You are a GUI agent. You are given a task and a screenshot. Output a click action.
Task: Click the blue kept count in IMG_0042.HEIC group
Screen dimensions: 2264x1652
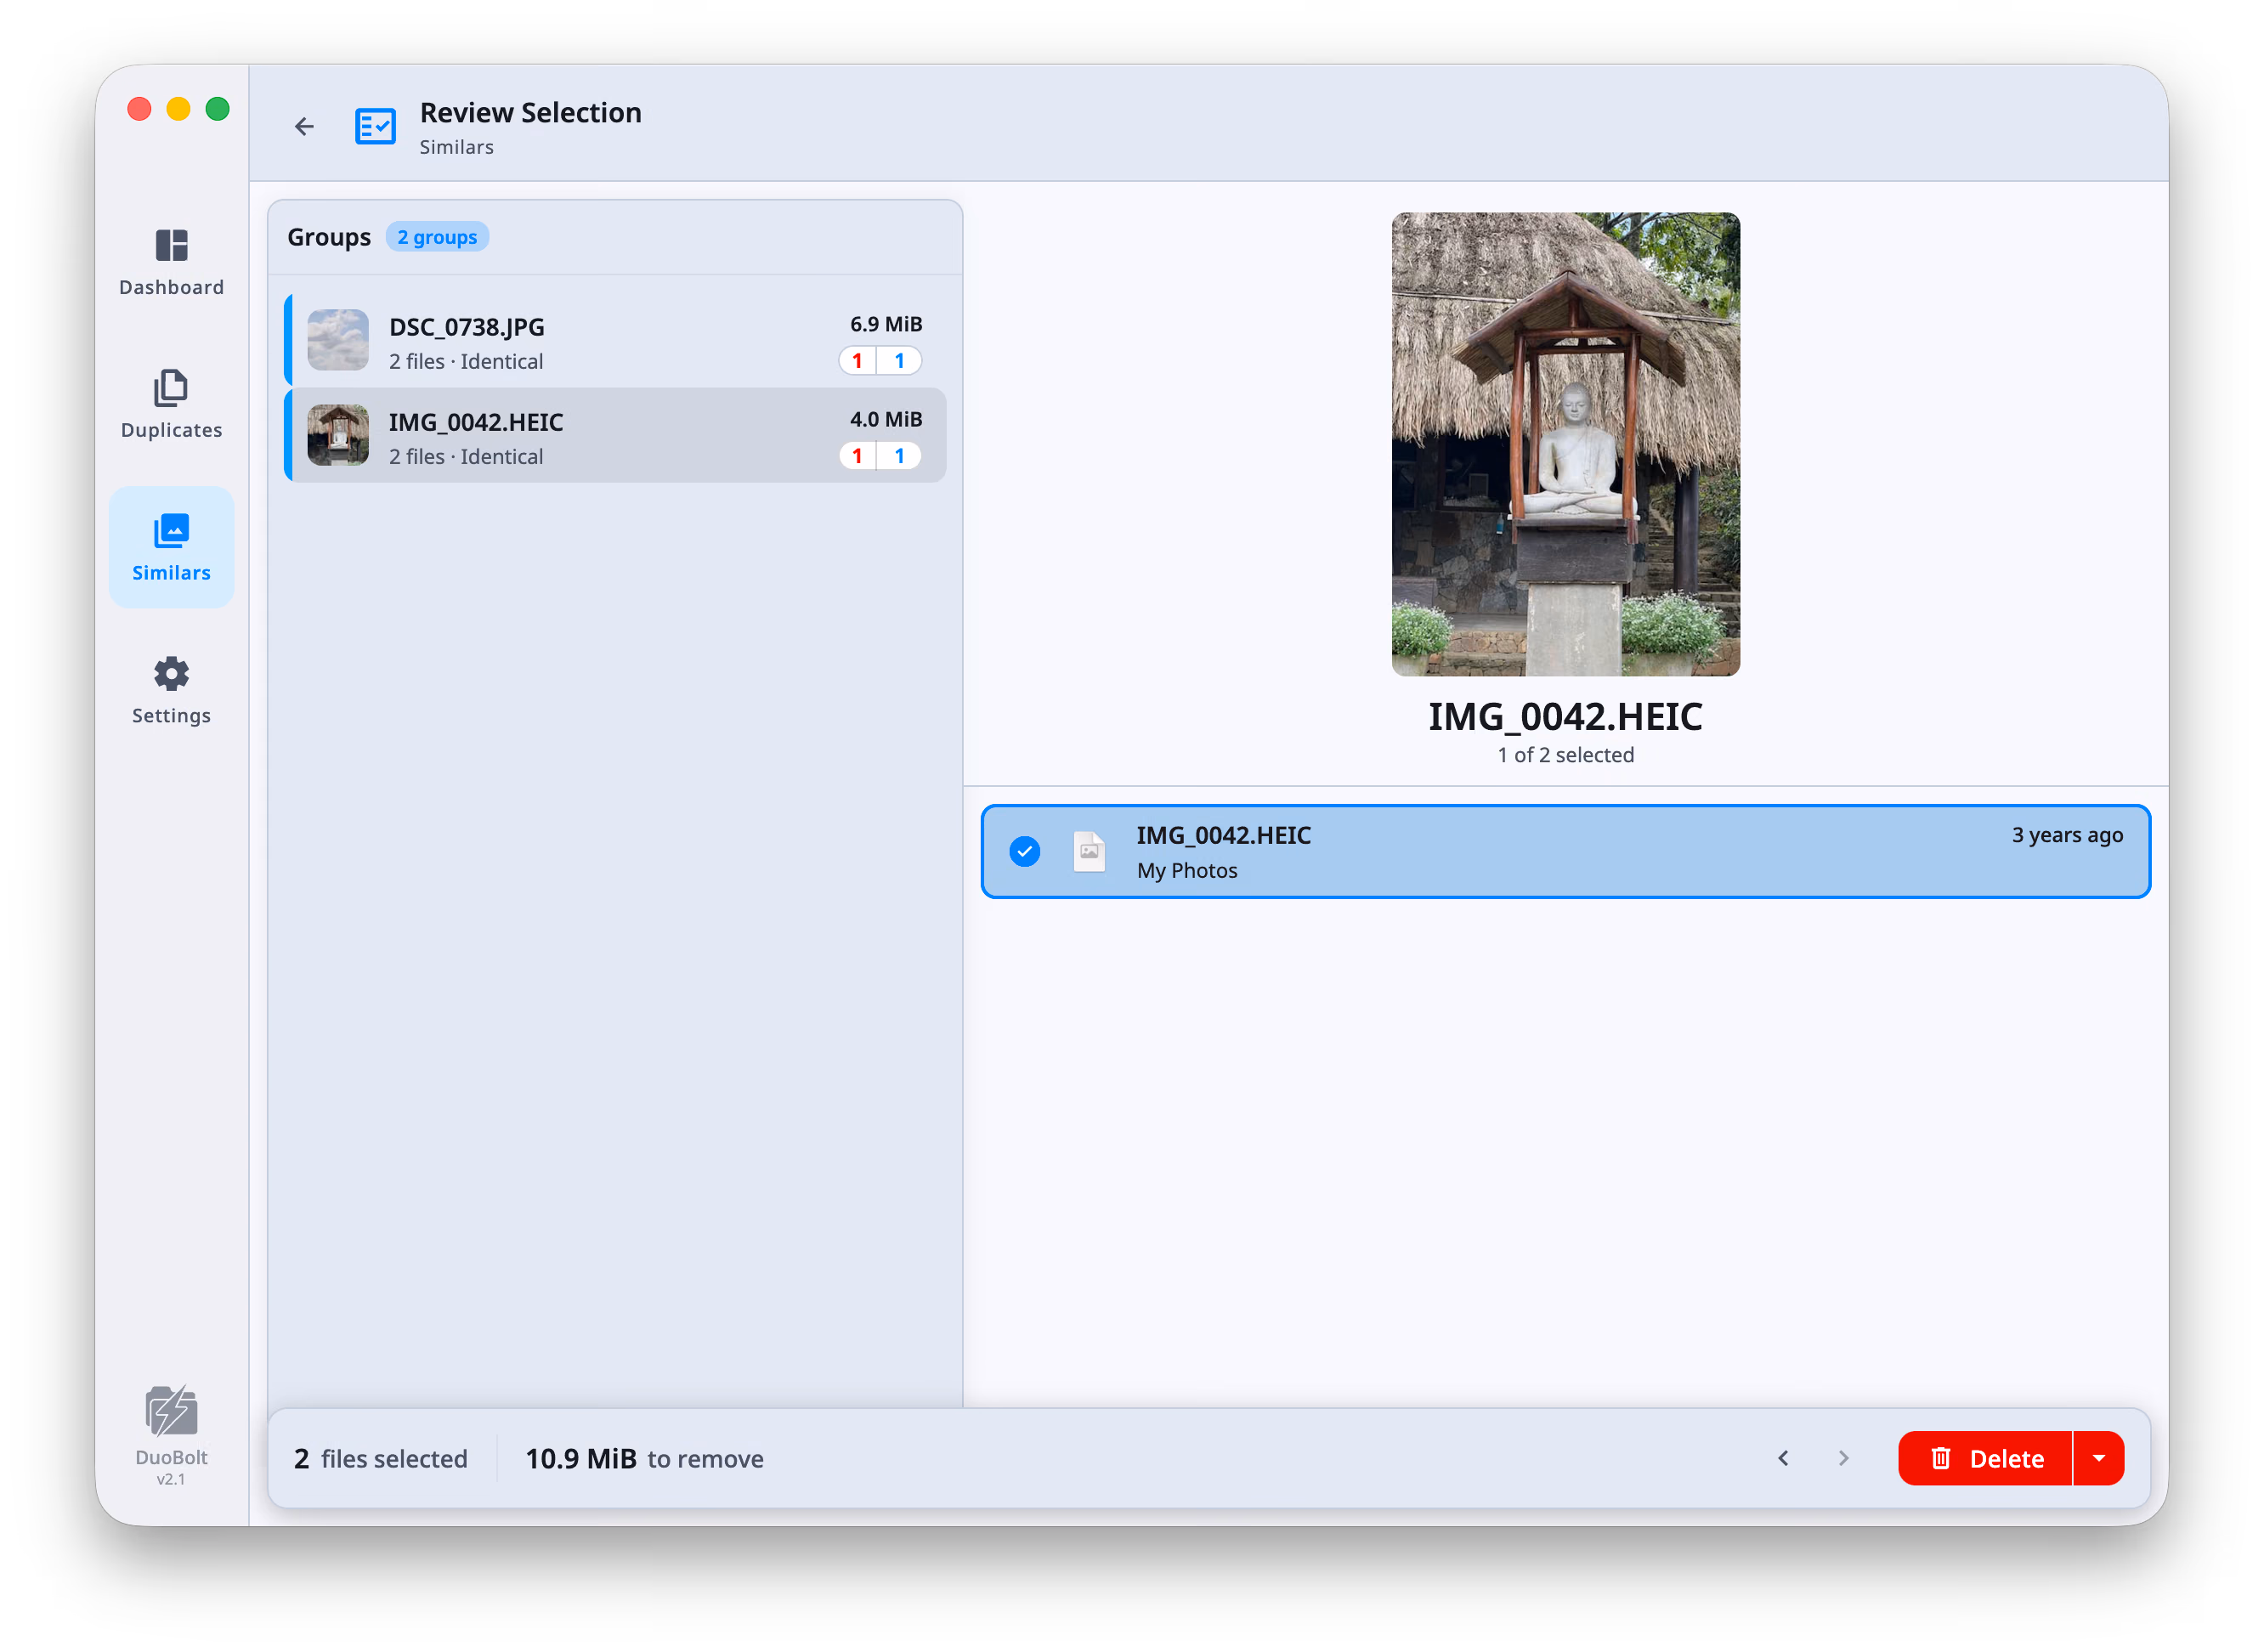[x=899, y=456]
